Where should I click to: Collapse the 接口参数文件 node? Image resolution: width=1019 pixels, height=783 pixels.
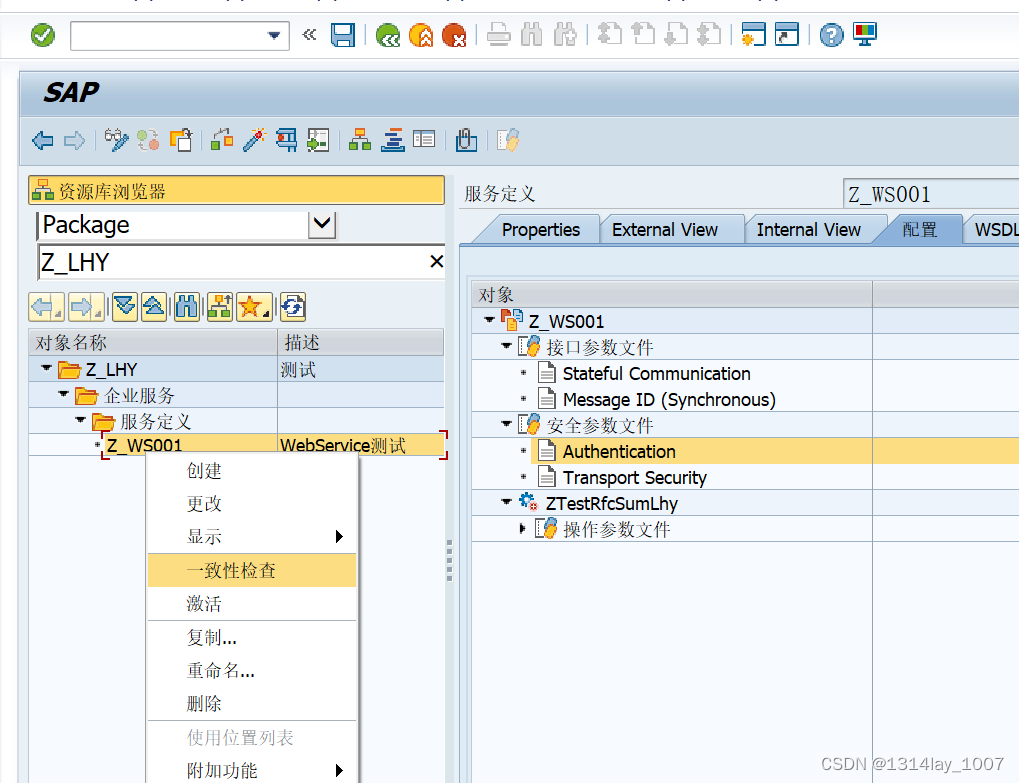506,346
